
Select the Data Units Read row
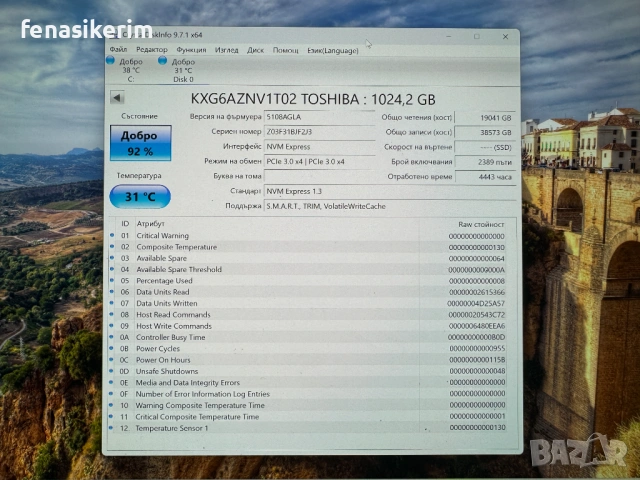[307, 292]
